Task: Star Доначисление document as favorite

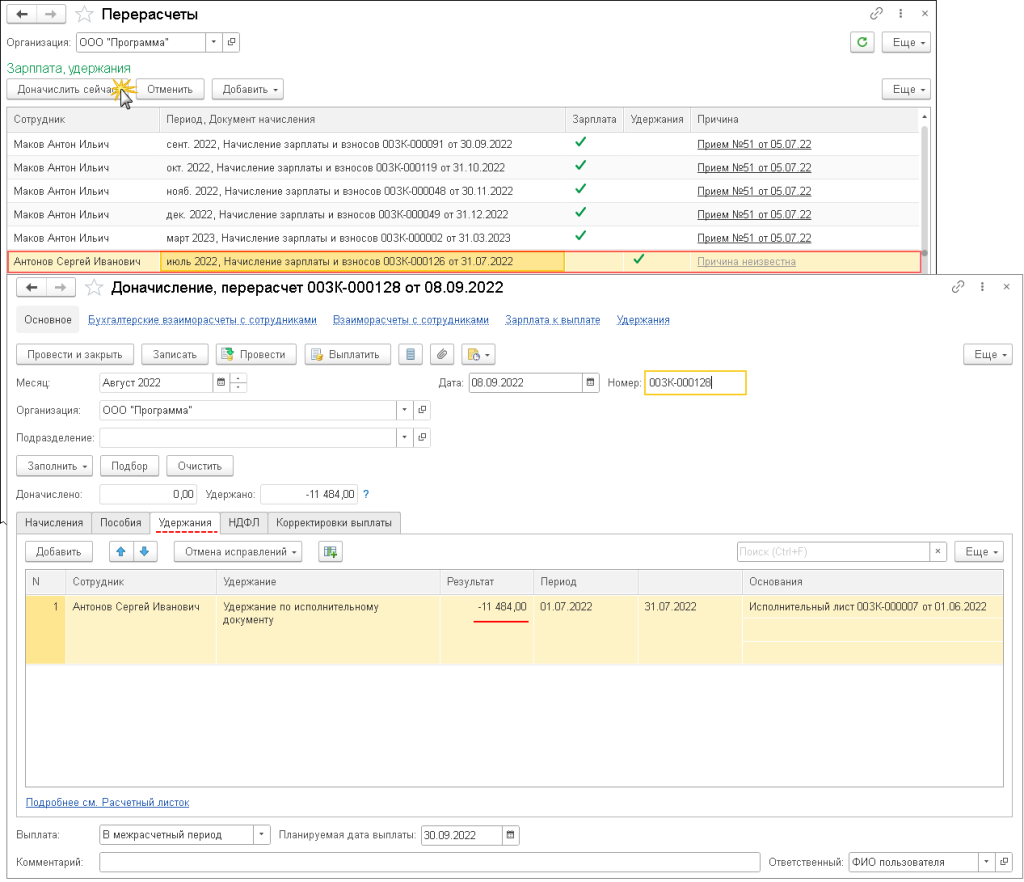Action: (x=95, y=287)
